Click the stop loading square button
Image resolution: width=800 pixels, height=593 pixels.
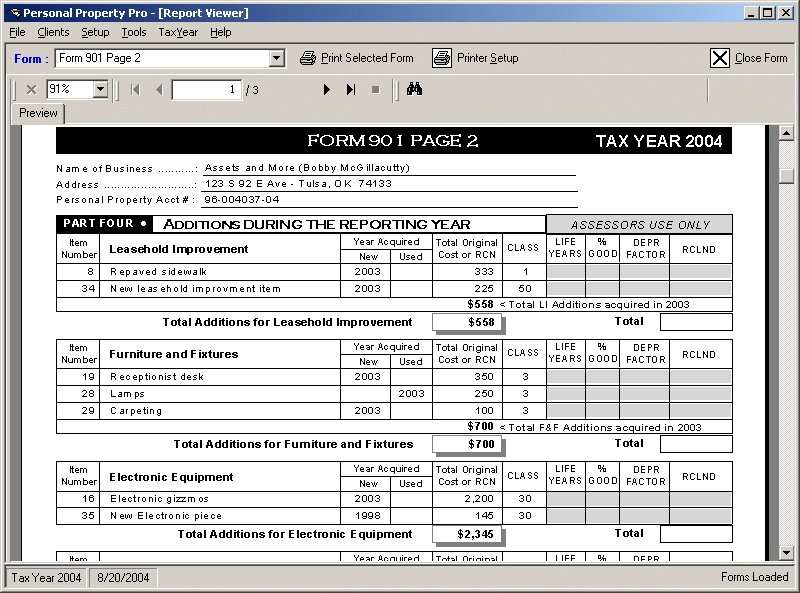point(376,90)
